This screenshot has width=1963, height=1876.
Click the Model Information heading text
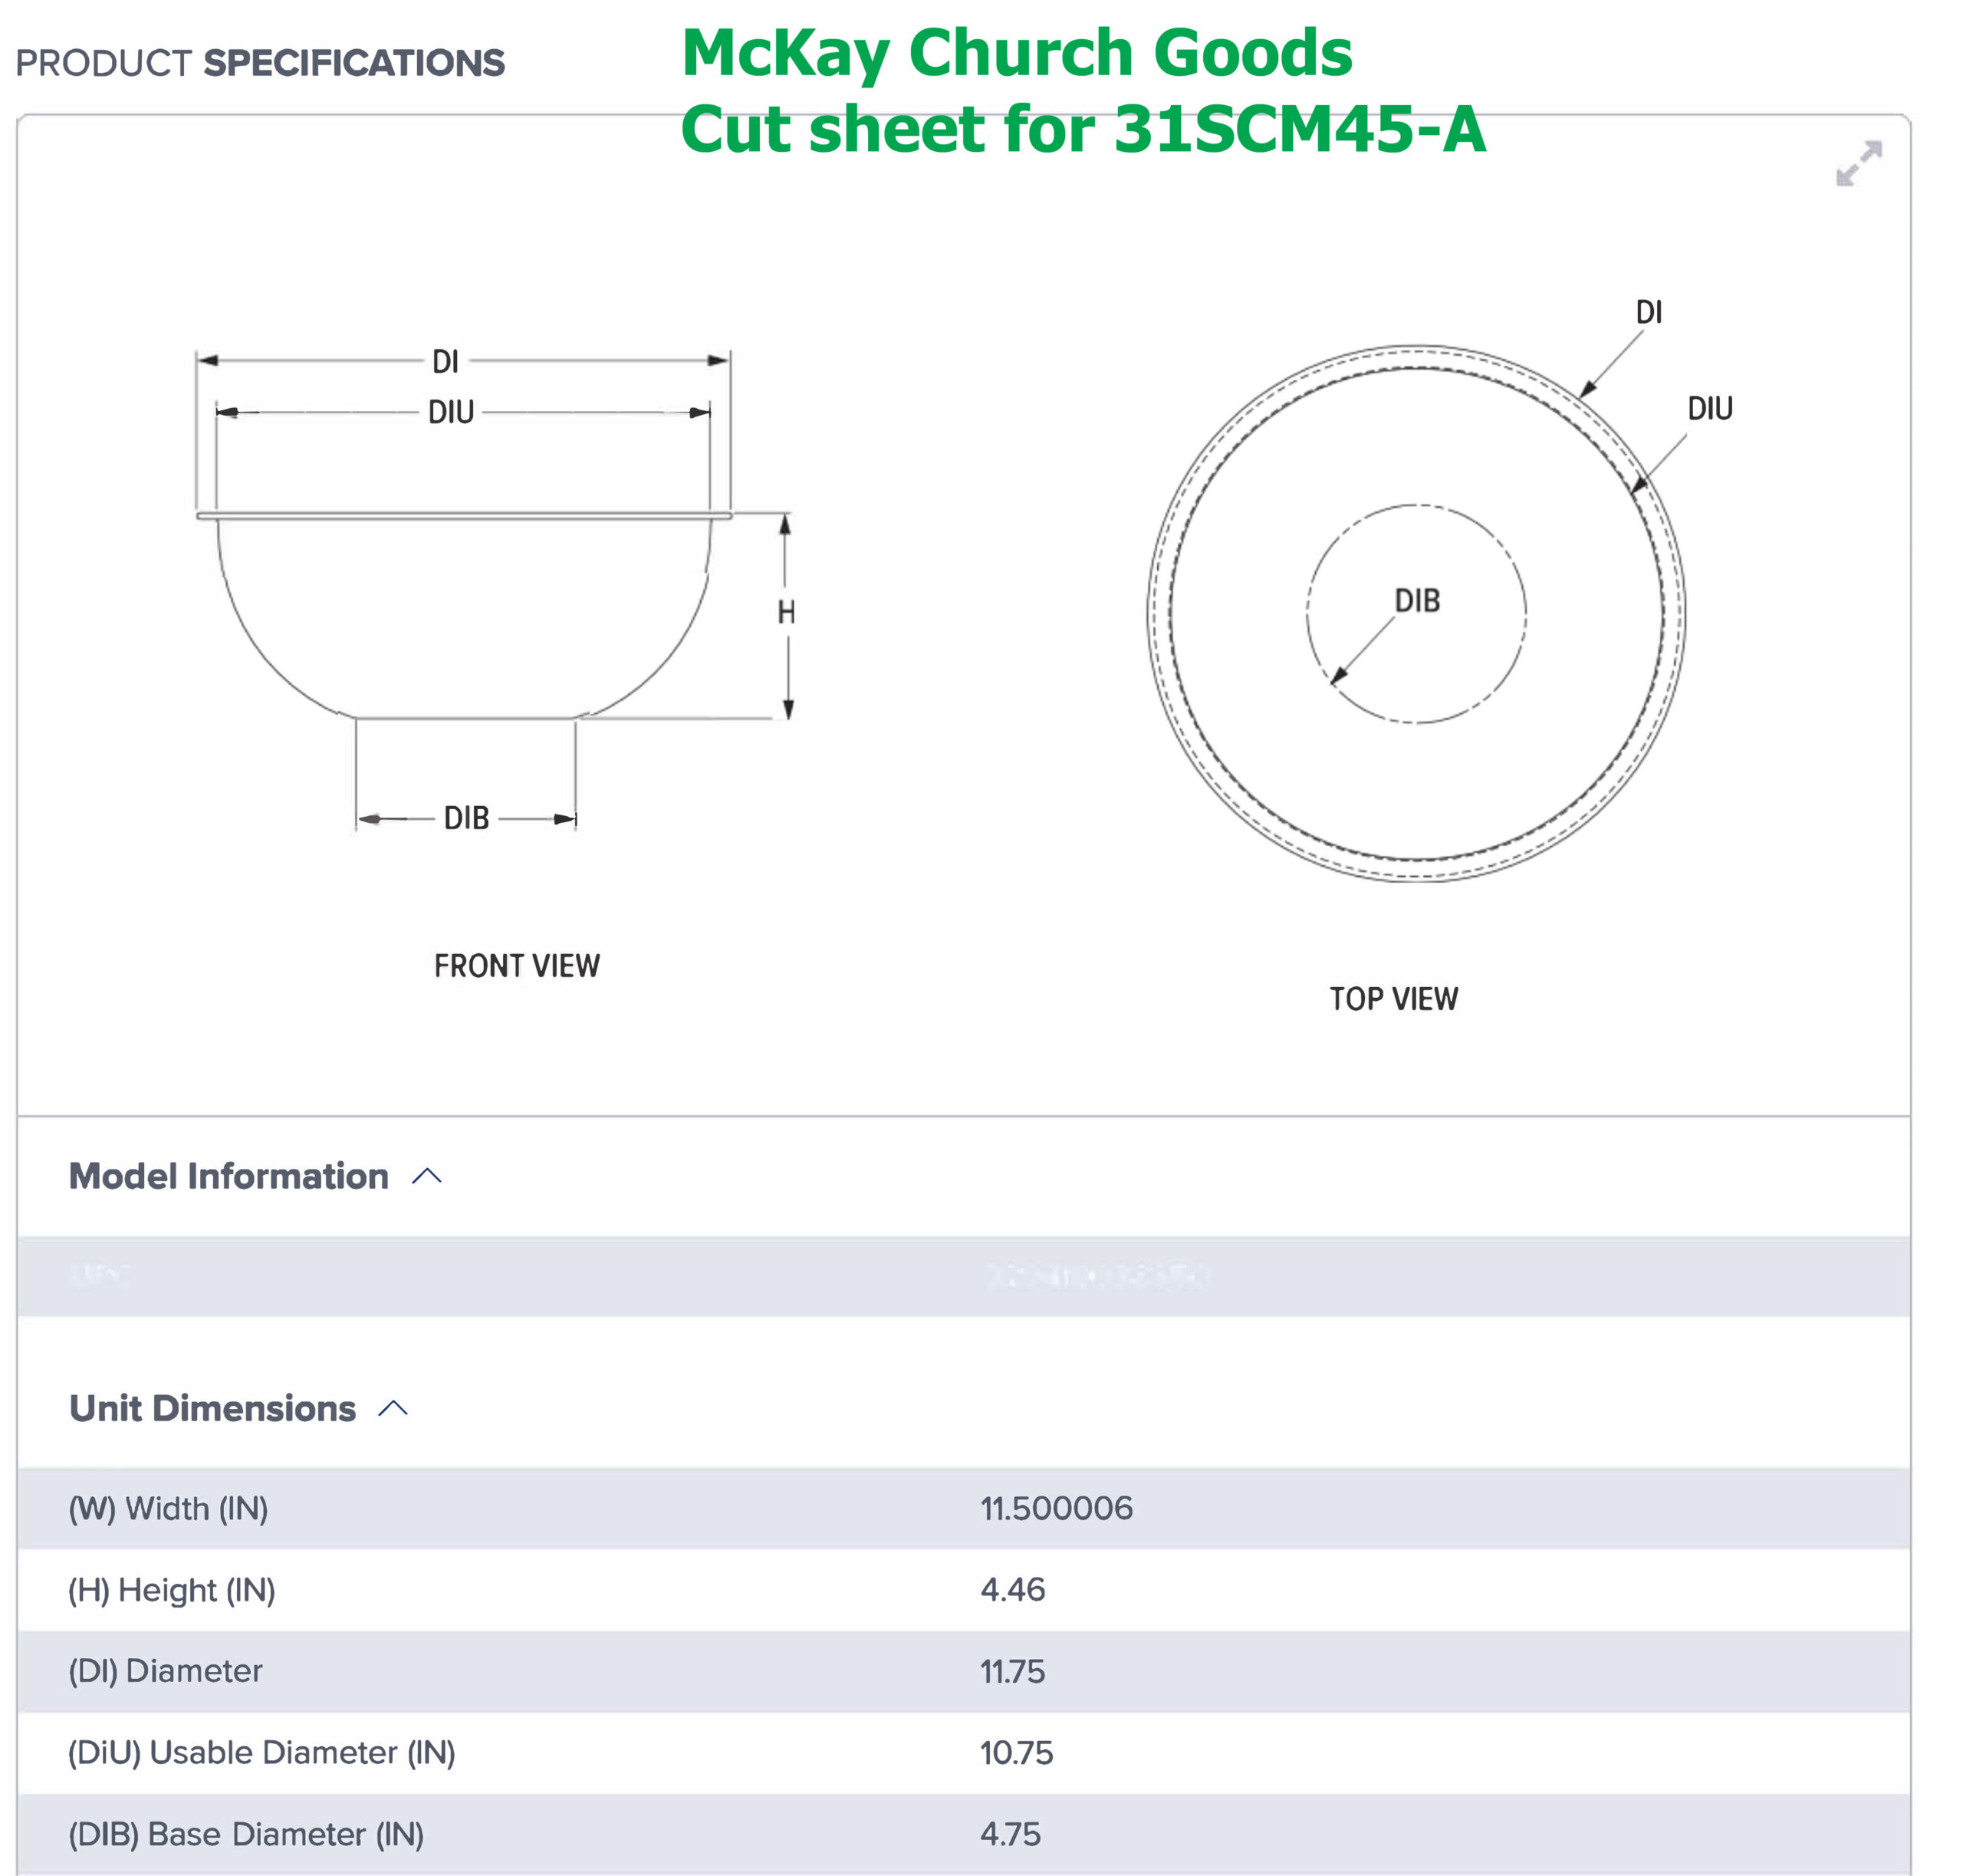click(228, 1176)
